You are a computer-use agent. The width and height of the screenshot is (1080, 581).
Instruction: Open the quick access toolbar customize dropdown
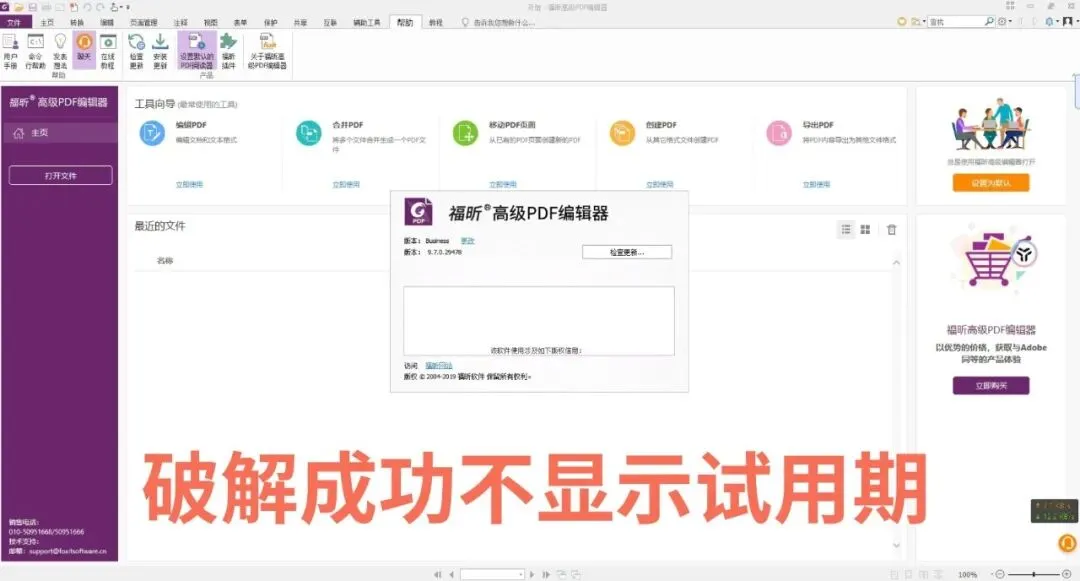tap(128, 7)
